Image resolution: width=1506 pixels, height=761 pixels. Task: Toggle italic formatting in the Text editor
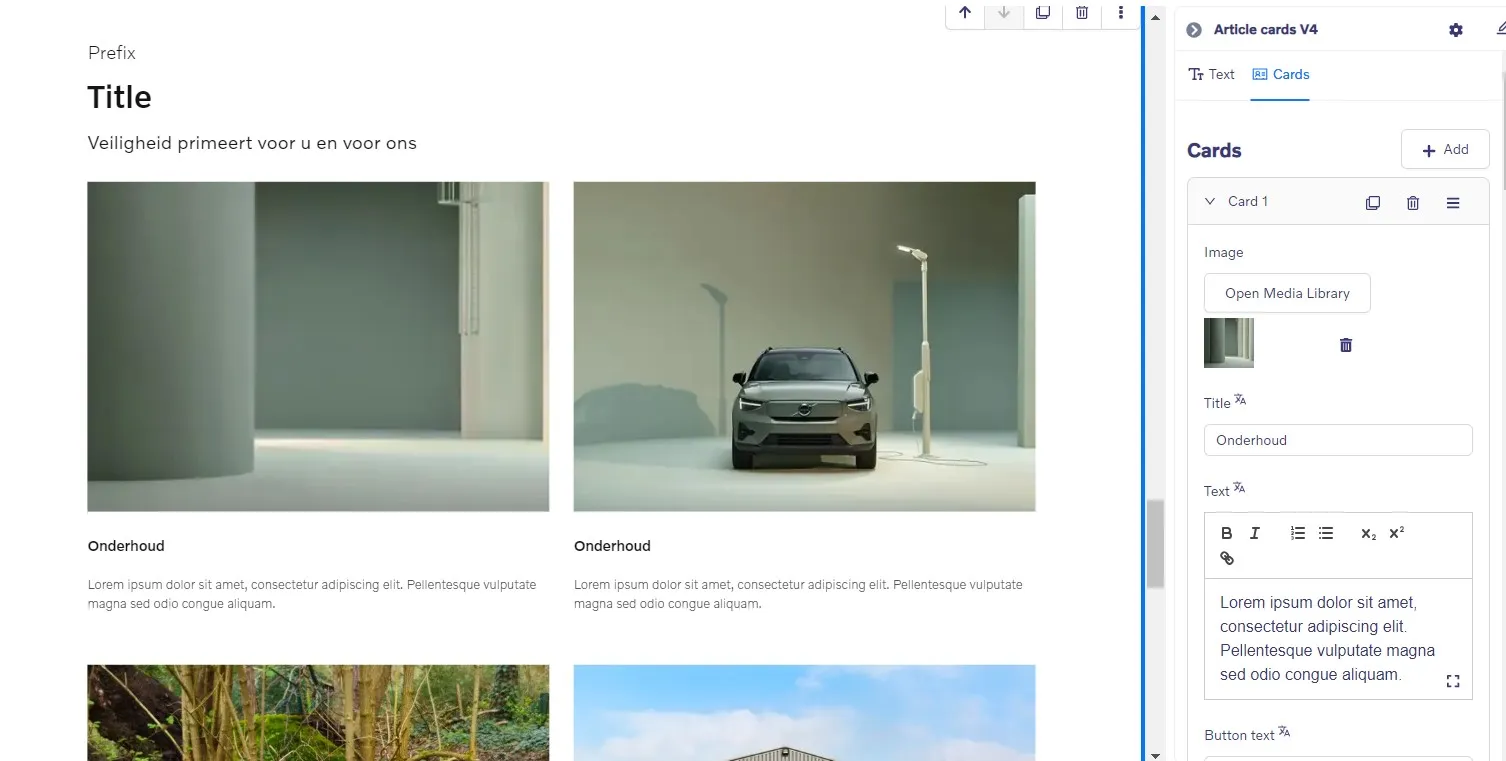click(x=1255, y=533)
